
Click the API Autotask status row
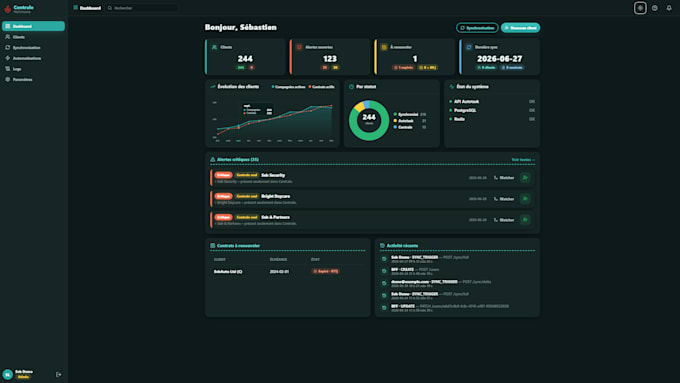point(492,101)
